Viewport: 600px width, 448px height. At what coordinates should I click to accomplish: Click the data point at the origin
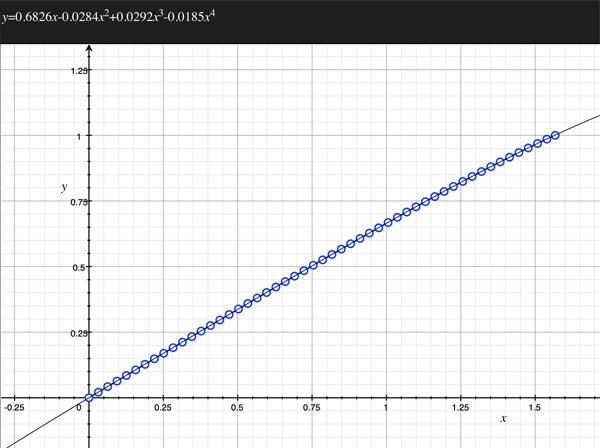click(89, 398)
